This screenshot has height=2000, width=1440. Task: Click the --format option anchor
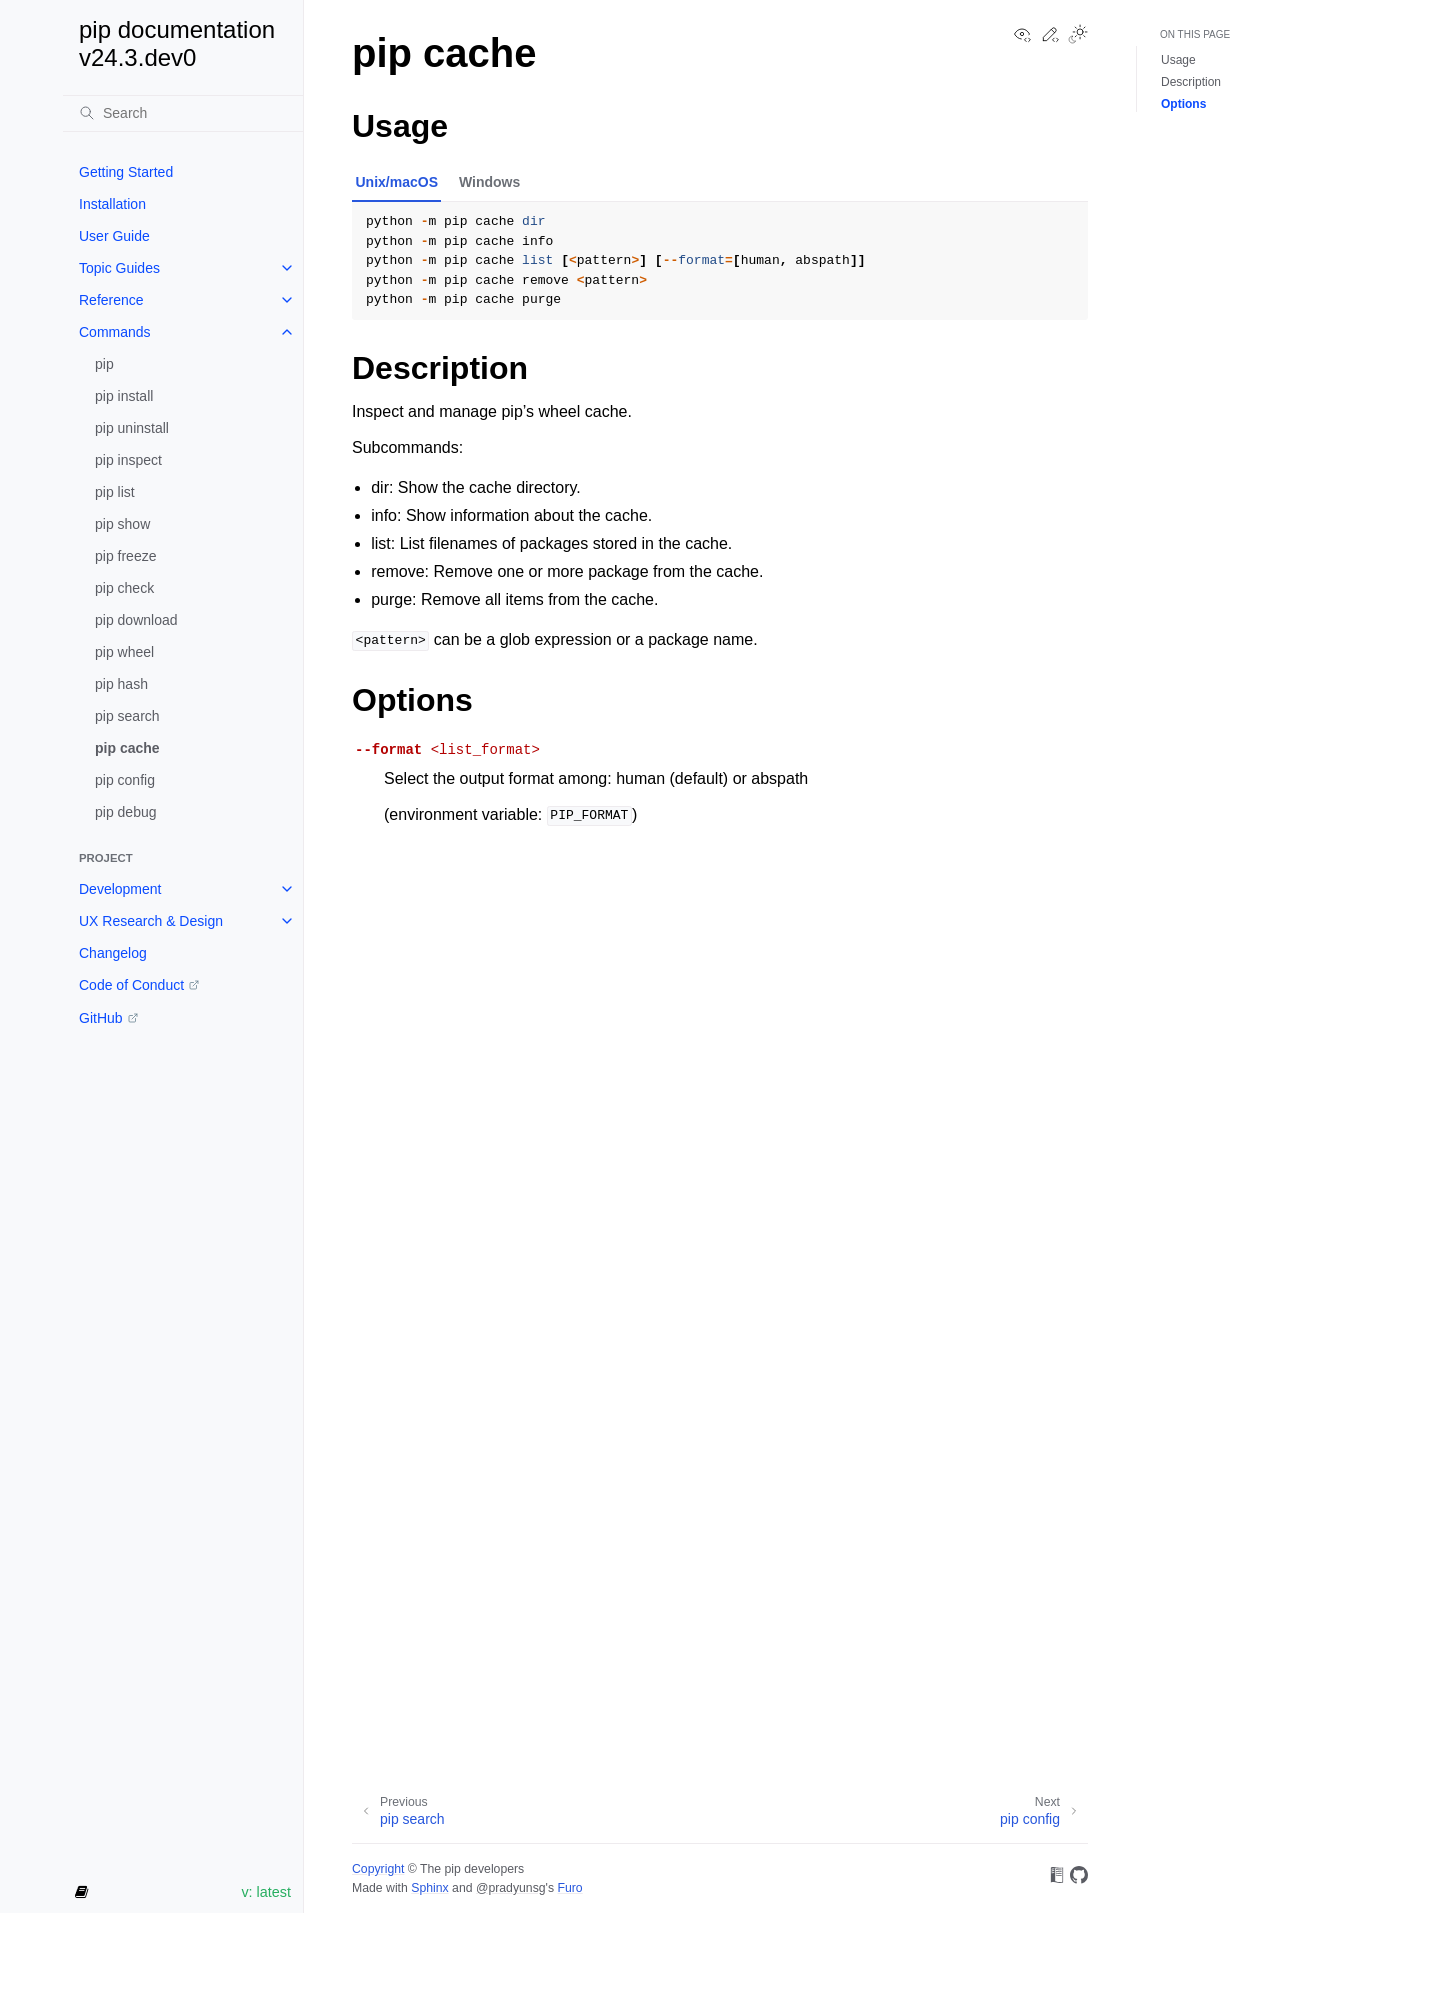point(388,749)
